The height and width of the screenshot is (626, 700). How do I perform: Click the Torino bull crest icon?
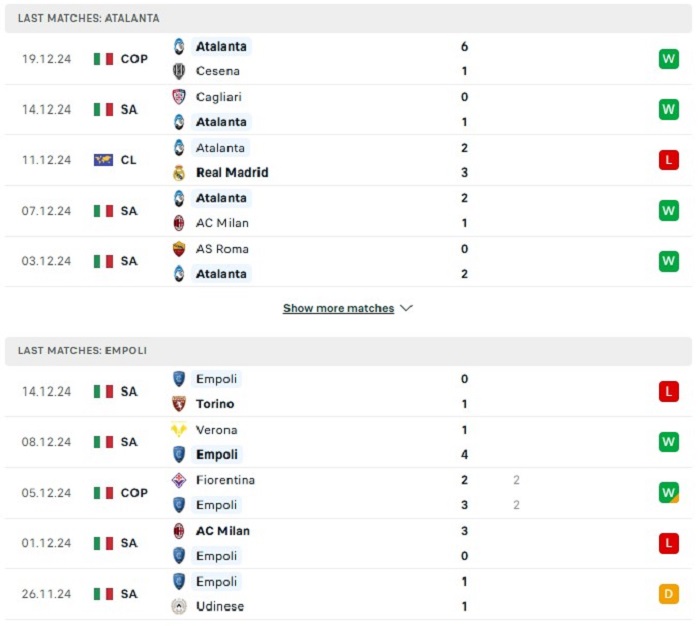point(179,404)
